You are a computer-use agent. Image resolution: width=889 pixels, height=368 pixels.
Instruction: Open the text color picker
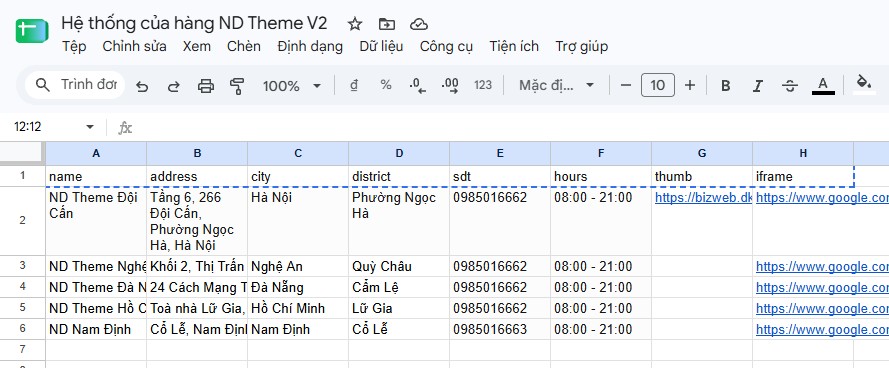823,86
